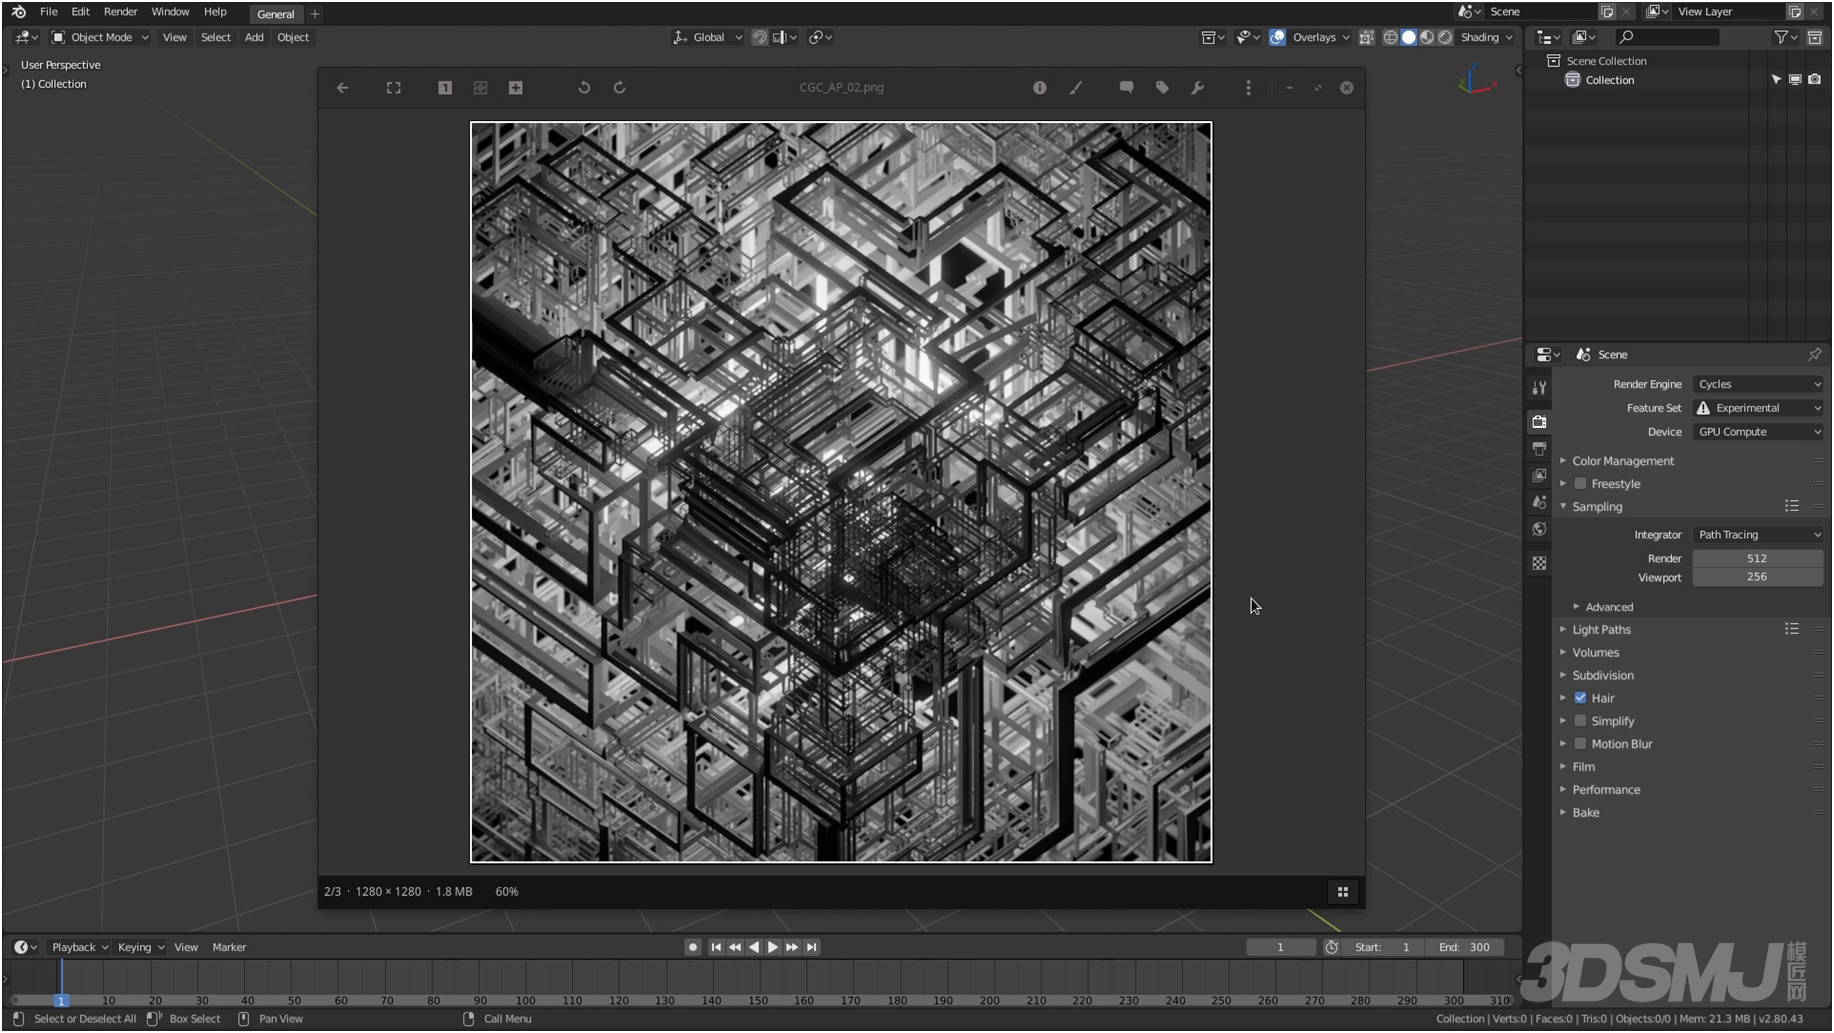Switch to Solid shading mode
The image size is (1834, 1033).
(x=1409, y=38)
